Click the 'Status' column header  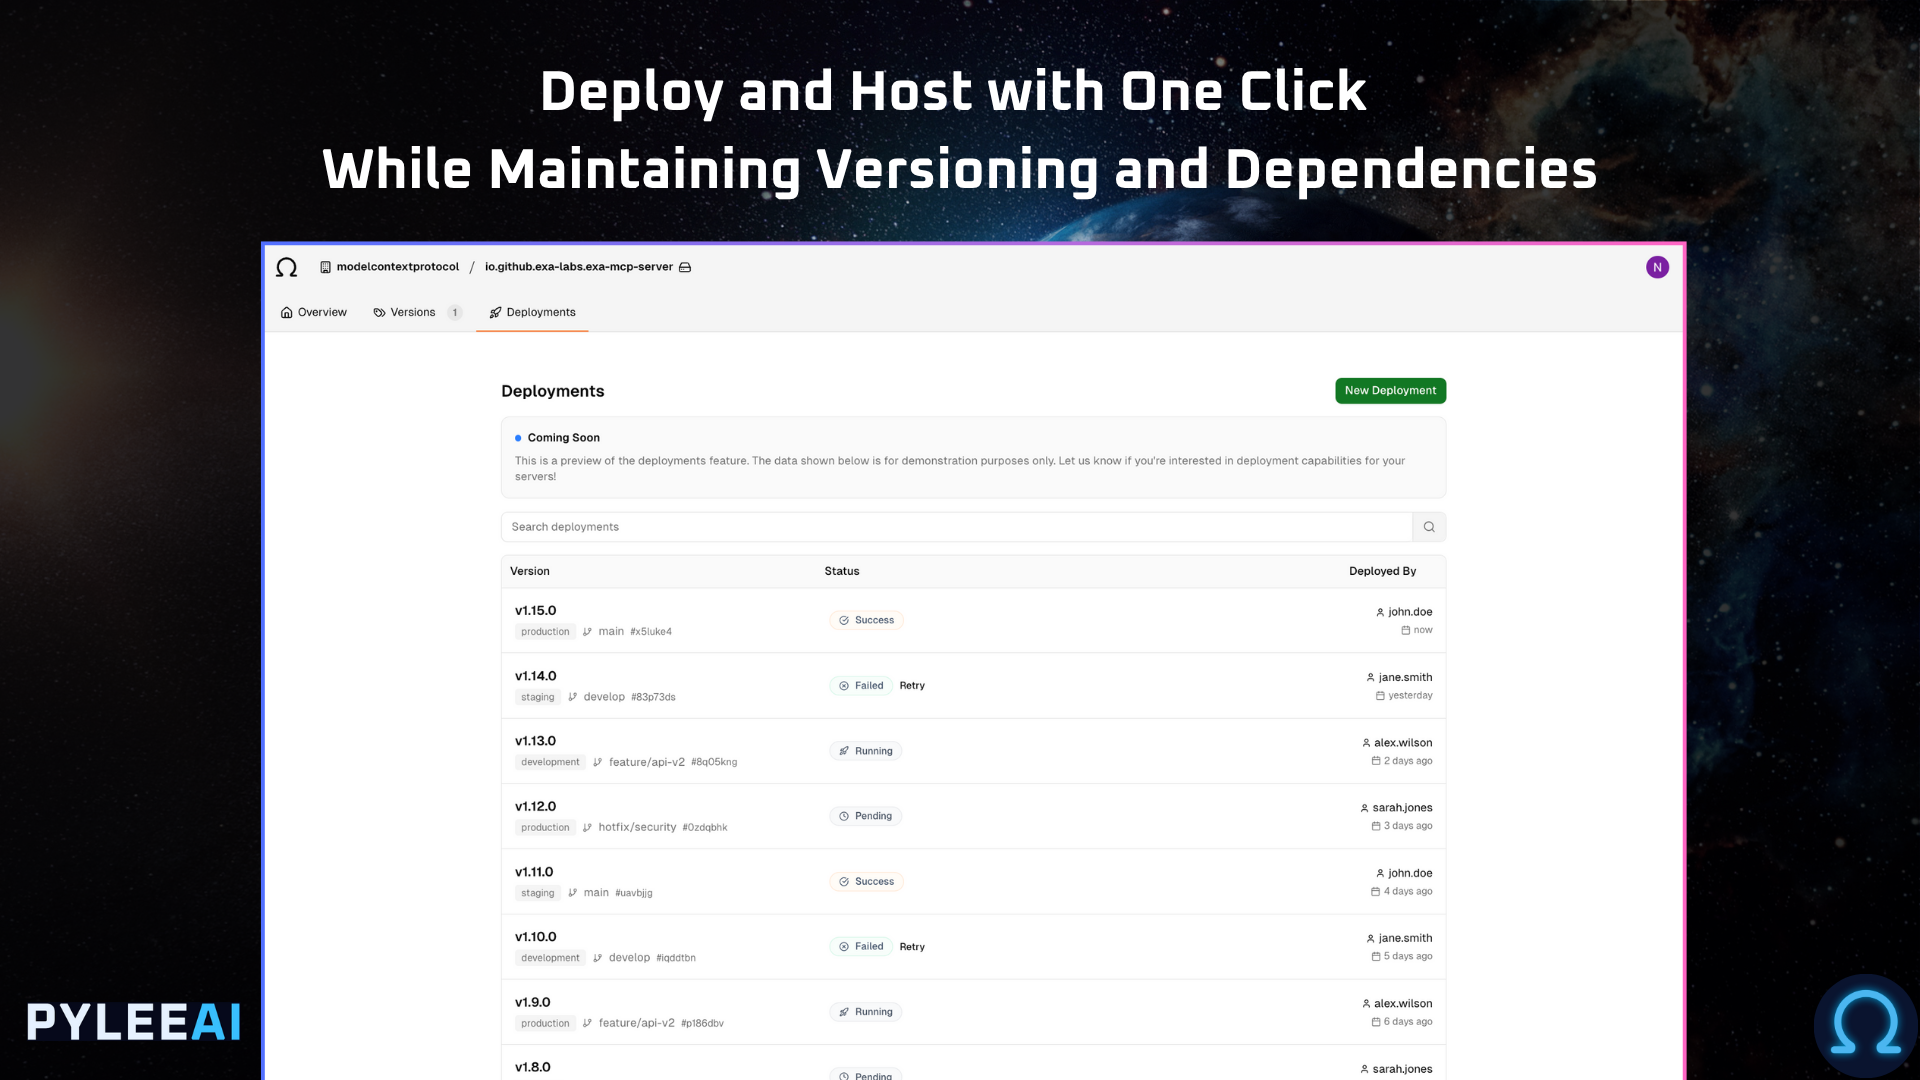click(842, 572)
